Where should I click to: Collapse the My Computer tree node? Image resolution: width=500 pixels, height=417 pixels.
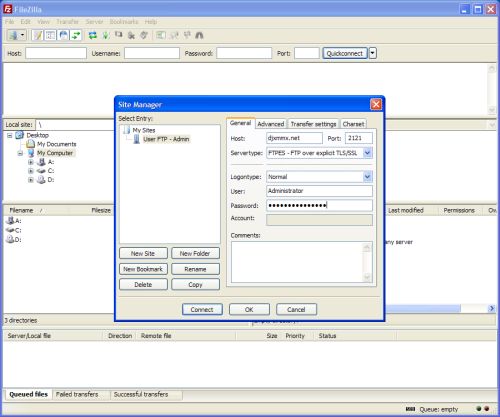20,153
